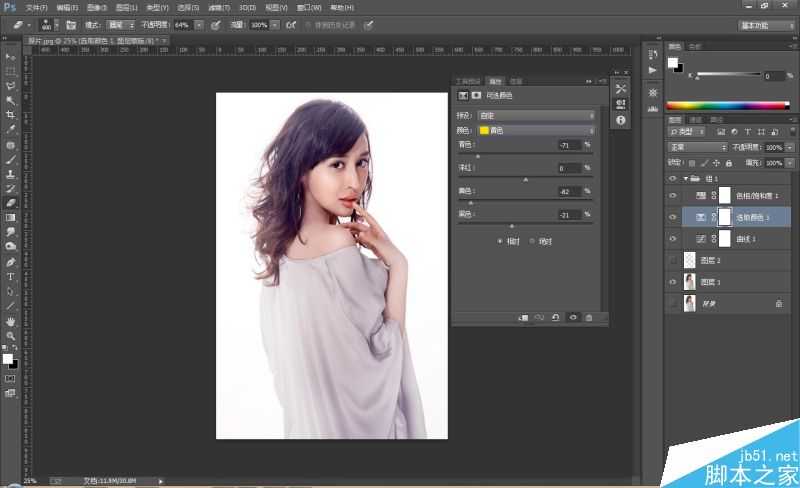Image resolution: width=800 pixels, height=488 pixels.
Task: Select the Horizontal Type tool
Action: (x=11, y=276)
